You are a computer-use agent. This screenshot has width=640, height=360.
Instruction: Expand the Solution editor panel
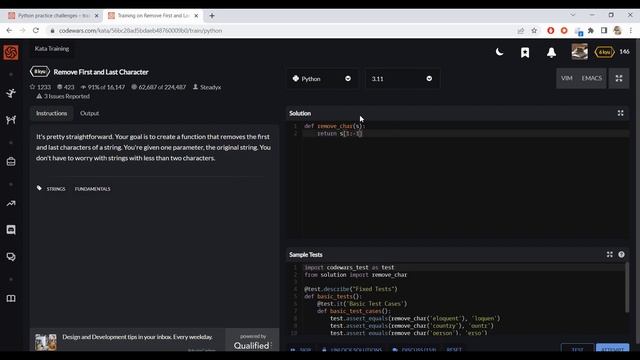click(620, 113)
